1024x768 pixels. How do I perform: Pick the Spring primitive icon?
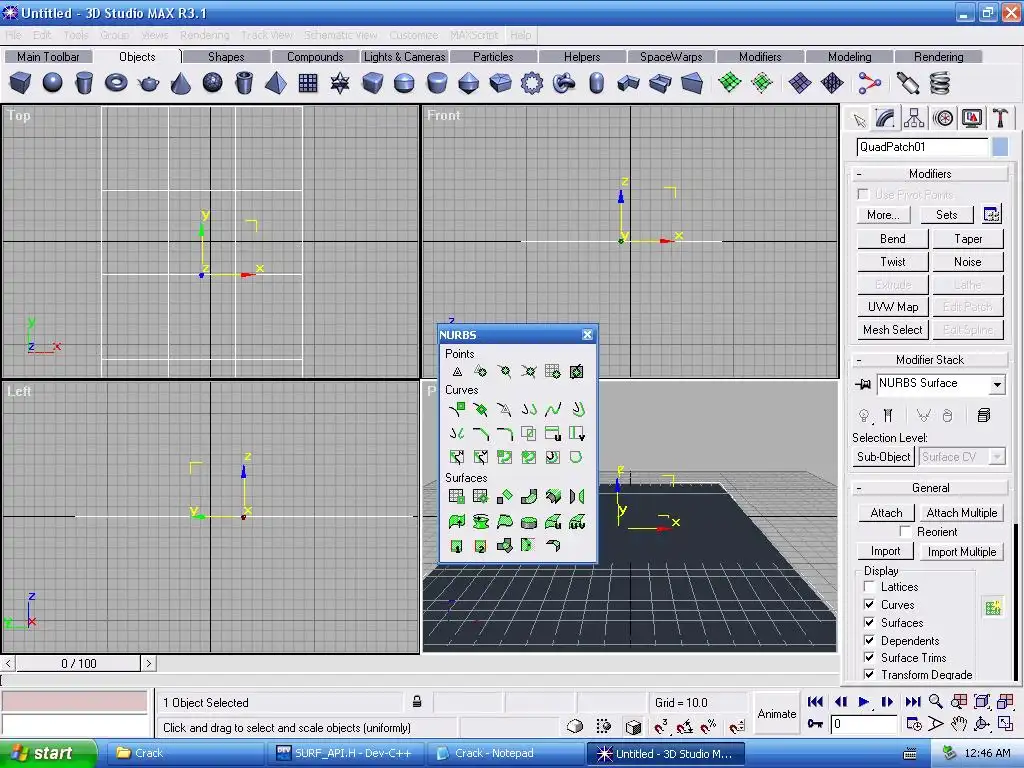click(x=939, y=83)
